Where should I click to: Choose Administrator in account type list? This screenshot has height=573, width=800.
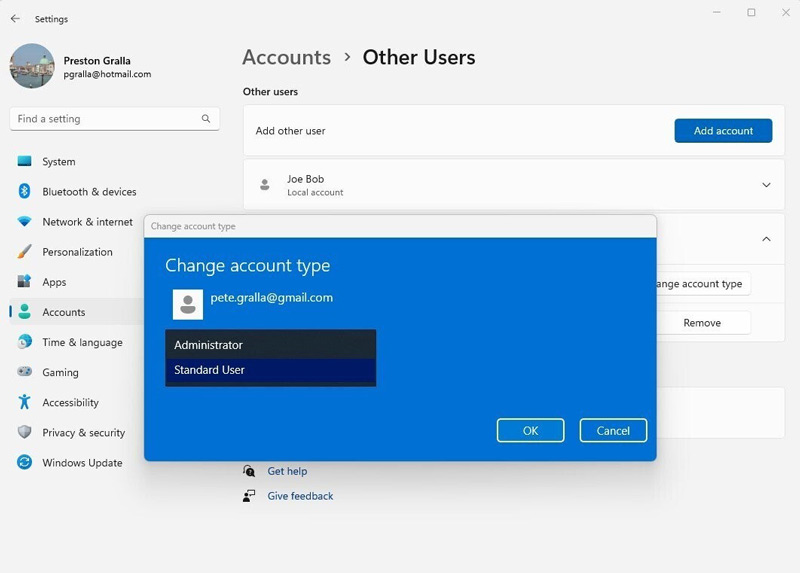(x=270, y=345)
